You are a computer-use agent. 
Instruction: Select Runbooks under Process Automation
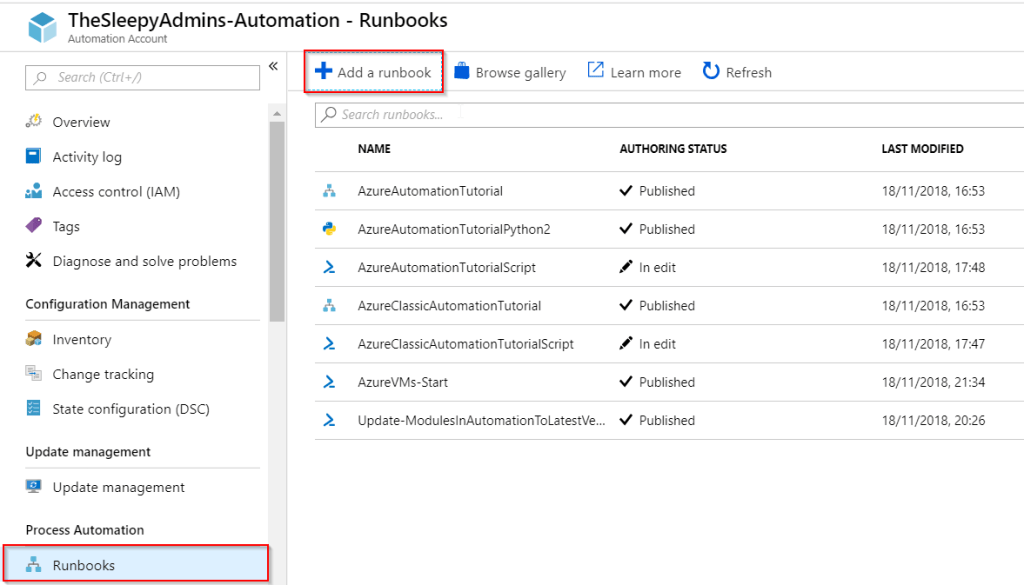[136, 565]
